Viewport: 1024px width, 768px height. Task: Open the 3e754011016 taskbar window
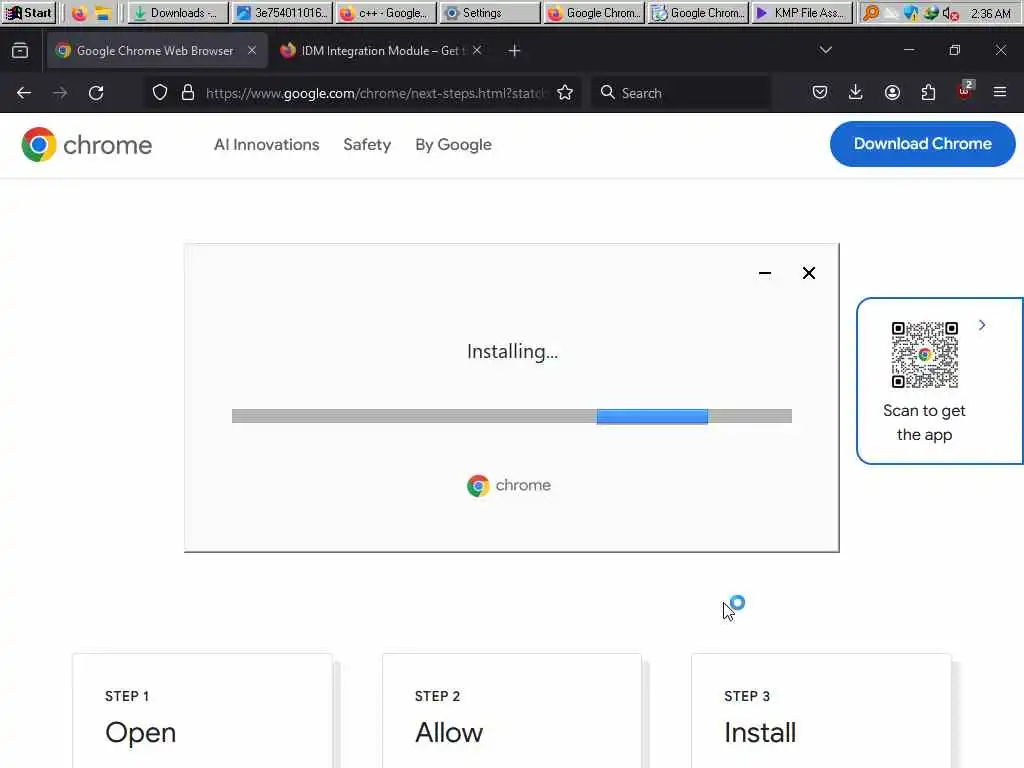click(282, 13)
